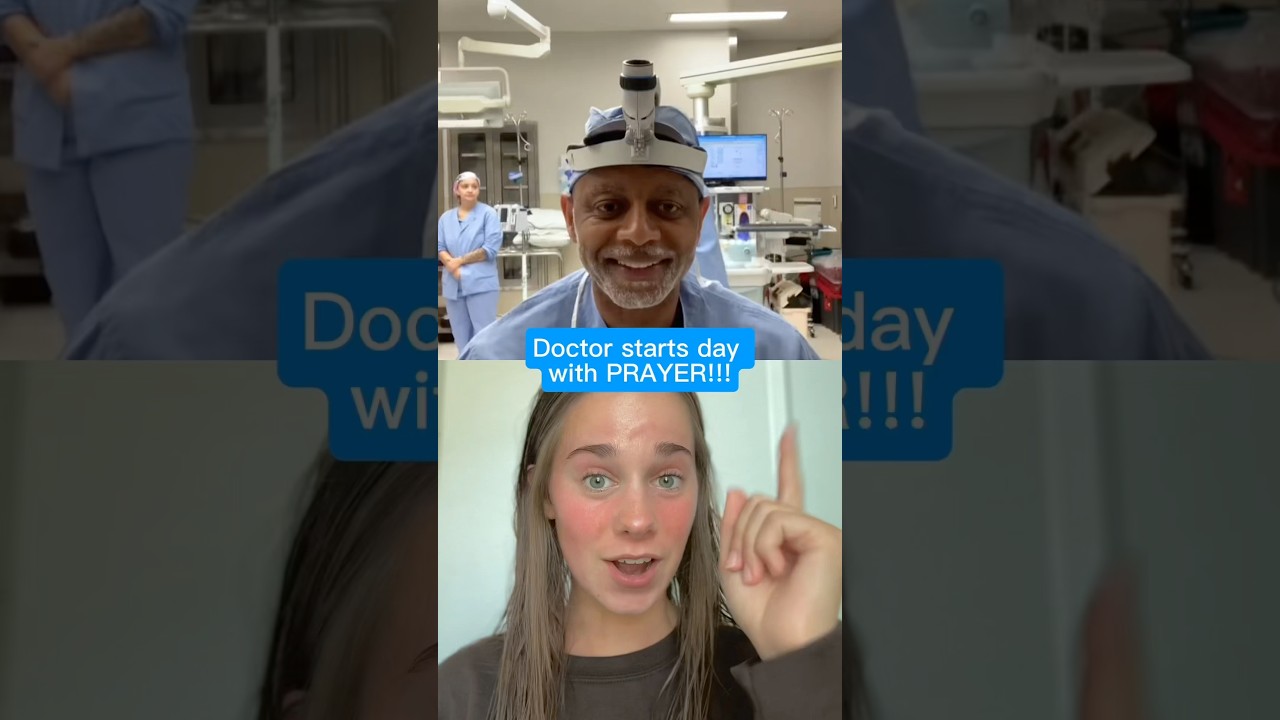Click the "Doctor starts day with PRAYER!!!" caption
Viewport: 1280px width, 720px height.
point(640,361)
